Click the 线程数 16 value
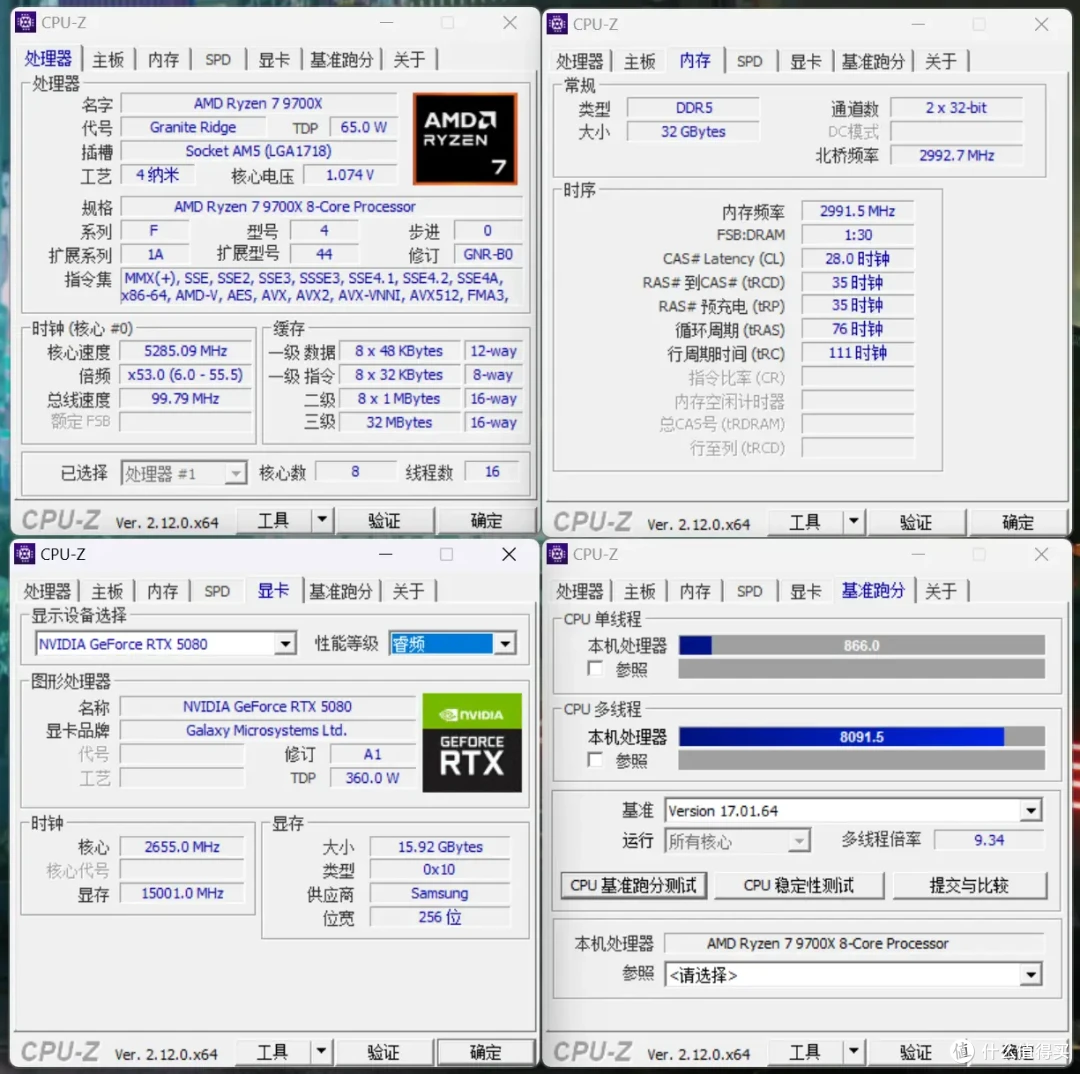 point(492,472)
